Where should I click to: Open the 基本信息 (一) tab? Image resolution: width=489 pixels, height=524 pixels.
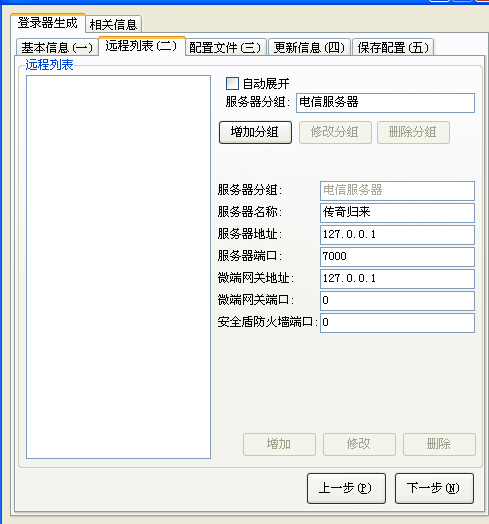pos(57,47)
